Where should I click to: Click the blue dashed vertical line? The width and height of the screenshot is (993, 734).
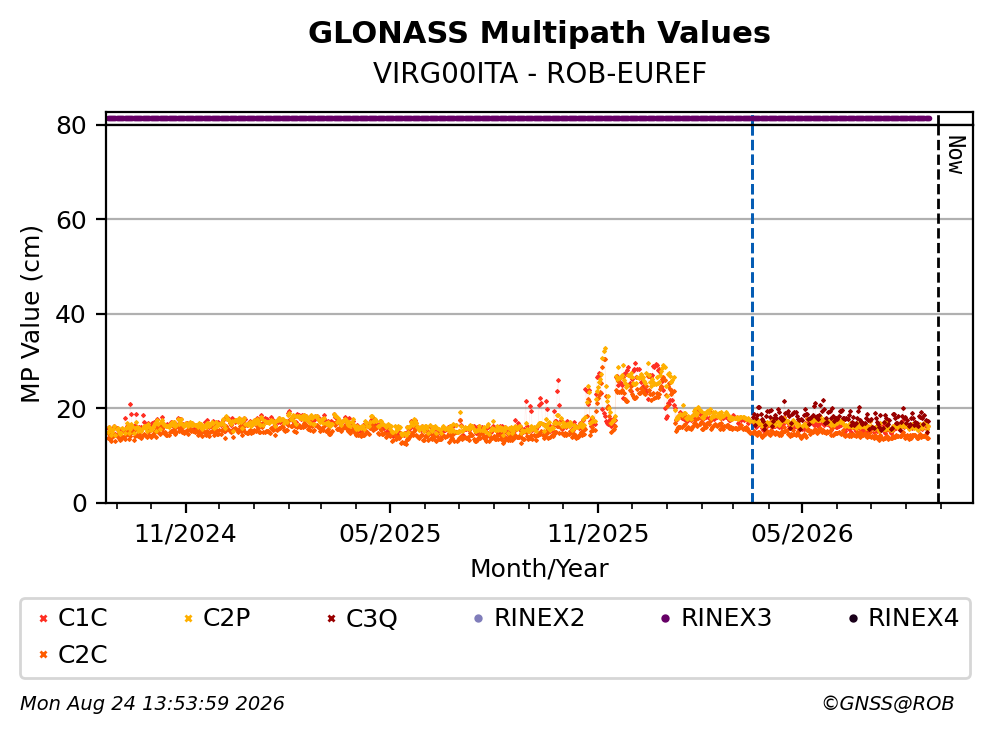tap(752, 309)
